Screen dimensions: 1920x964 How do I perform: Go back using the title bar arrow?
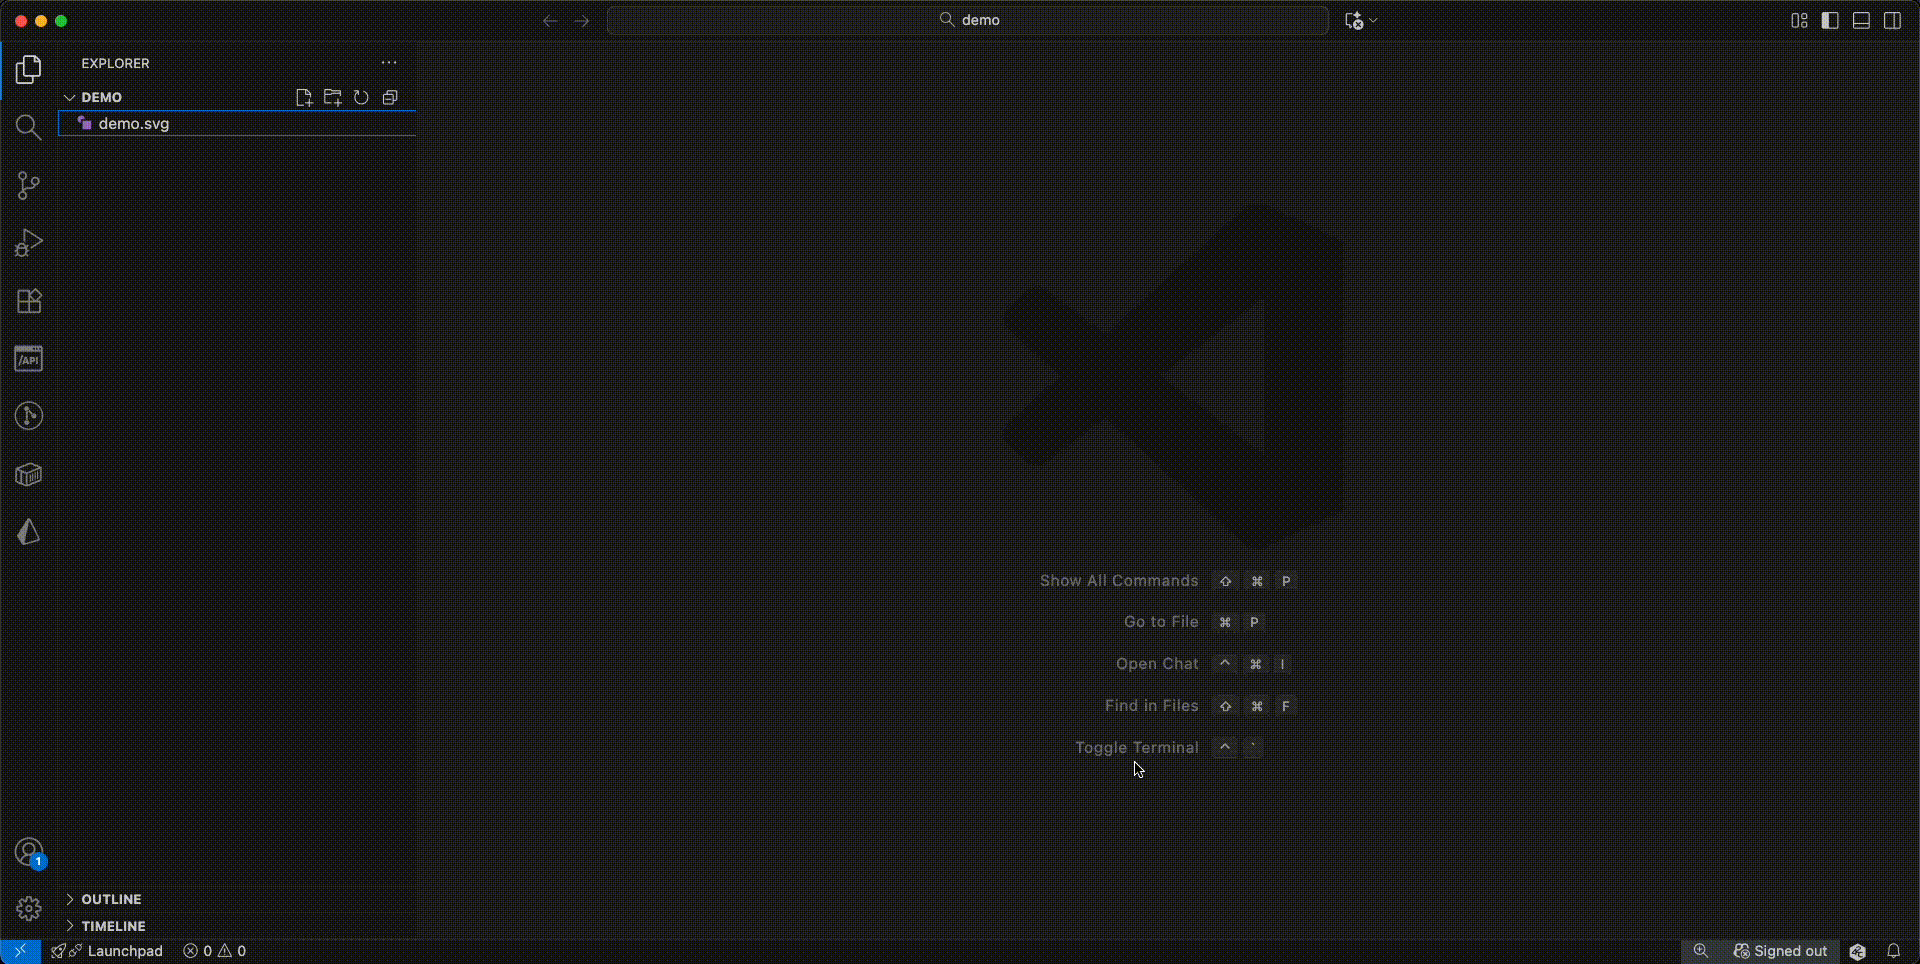point(550,21)
